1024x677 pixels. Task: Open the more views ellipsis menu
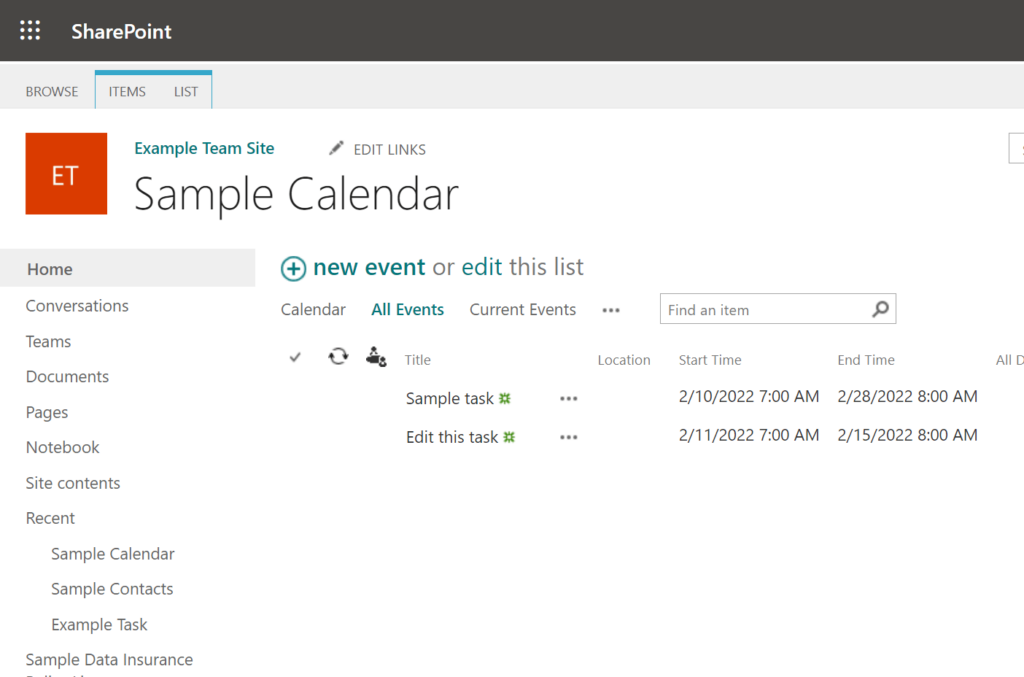[611, 311]
